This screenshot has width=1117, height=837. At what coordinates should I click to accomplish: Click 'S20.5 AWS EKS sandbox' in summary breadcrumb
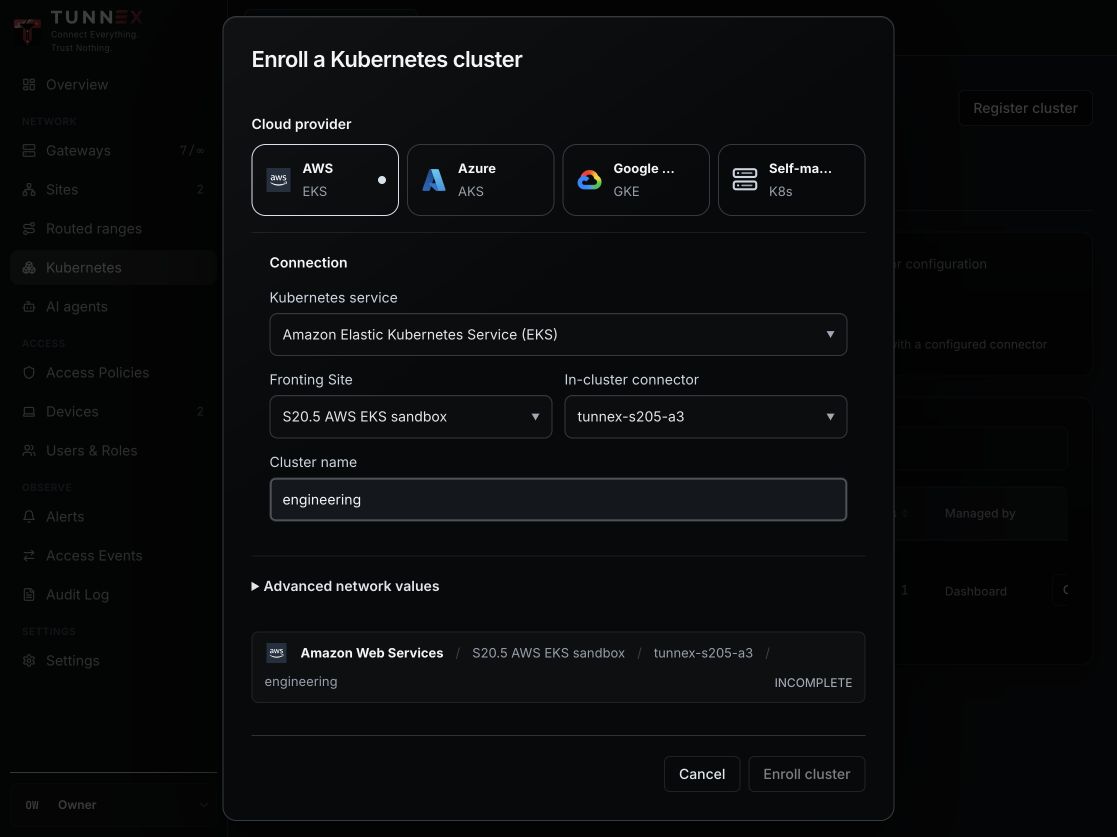click(x=549, y=653)
